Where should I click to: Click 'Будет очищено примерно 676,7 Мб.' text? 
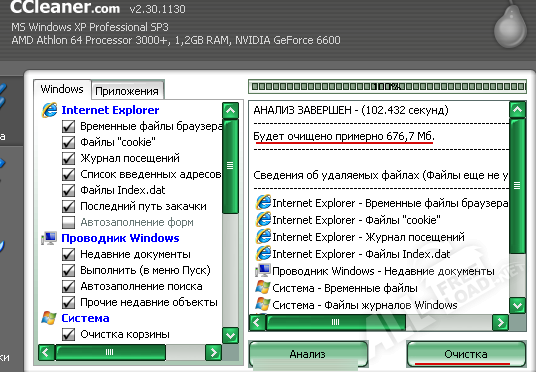point(344,136)
